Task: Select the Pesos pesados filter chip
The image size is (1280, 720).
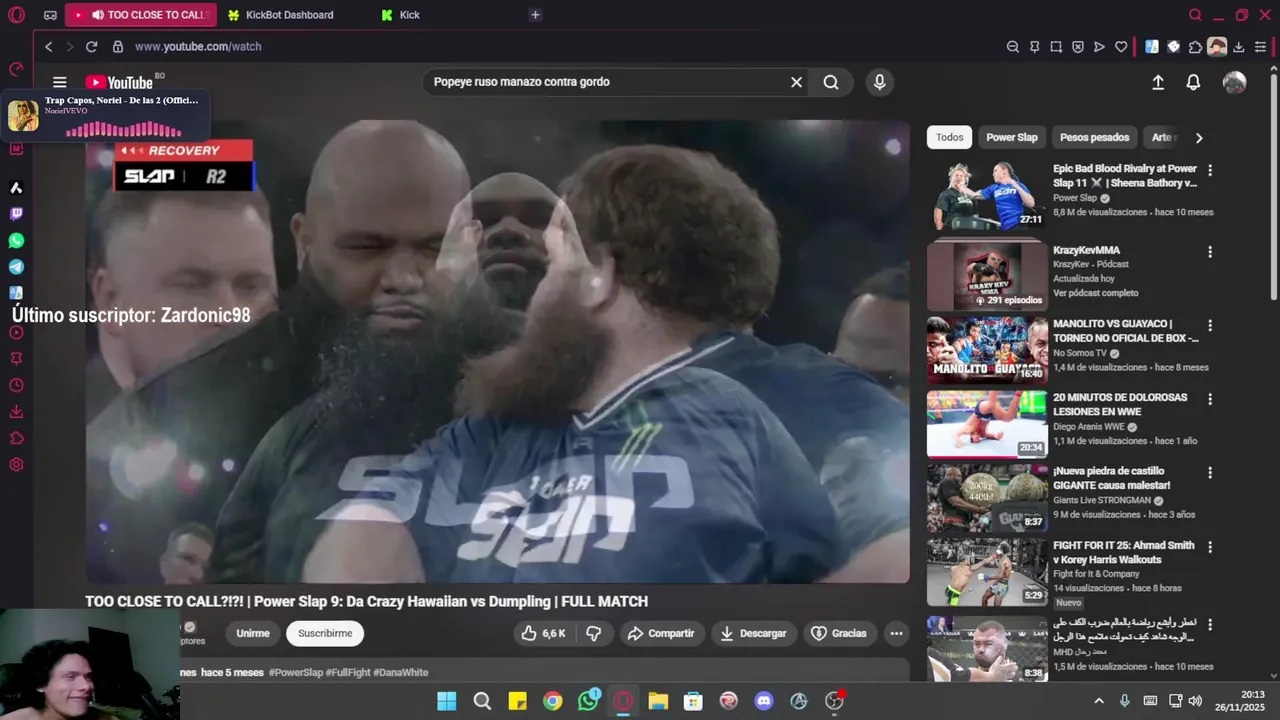Action: (1094, 138)
